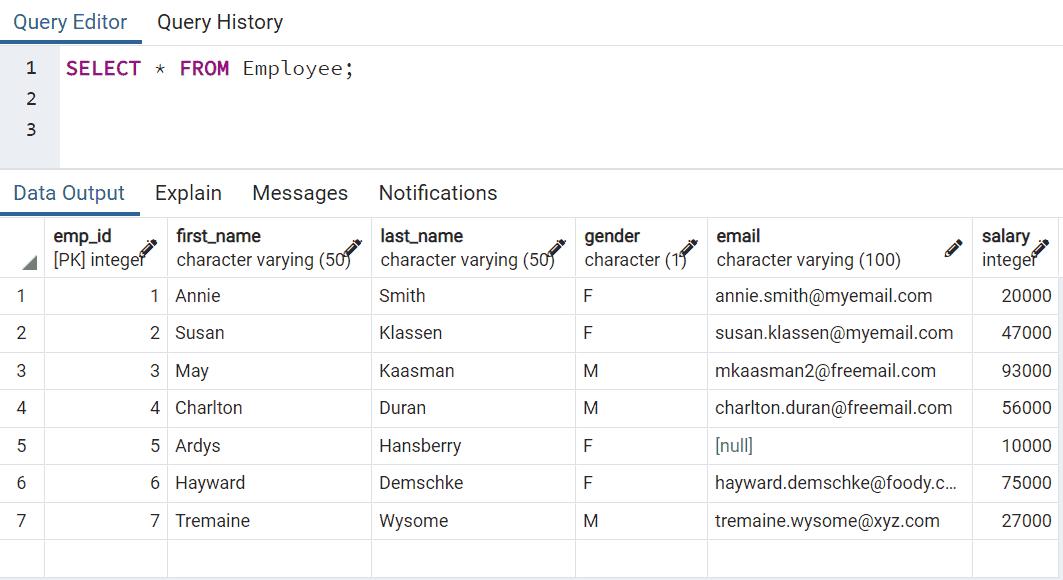Screen dimensions: 1063x580
Task: Click the select-all triangle in grid corner
Action: 29,263
